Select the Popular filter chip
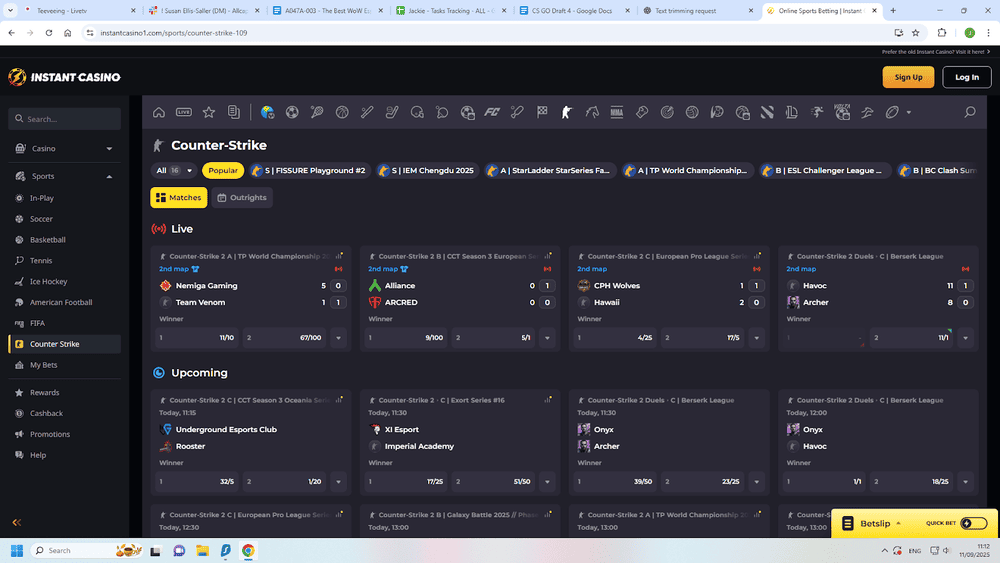This screenshot has height=563, width=1000. click(223, 170)
